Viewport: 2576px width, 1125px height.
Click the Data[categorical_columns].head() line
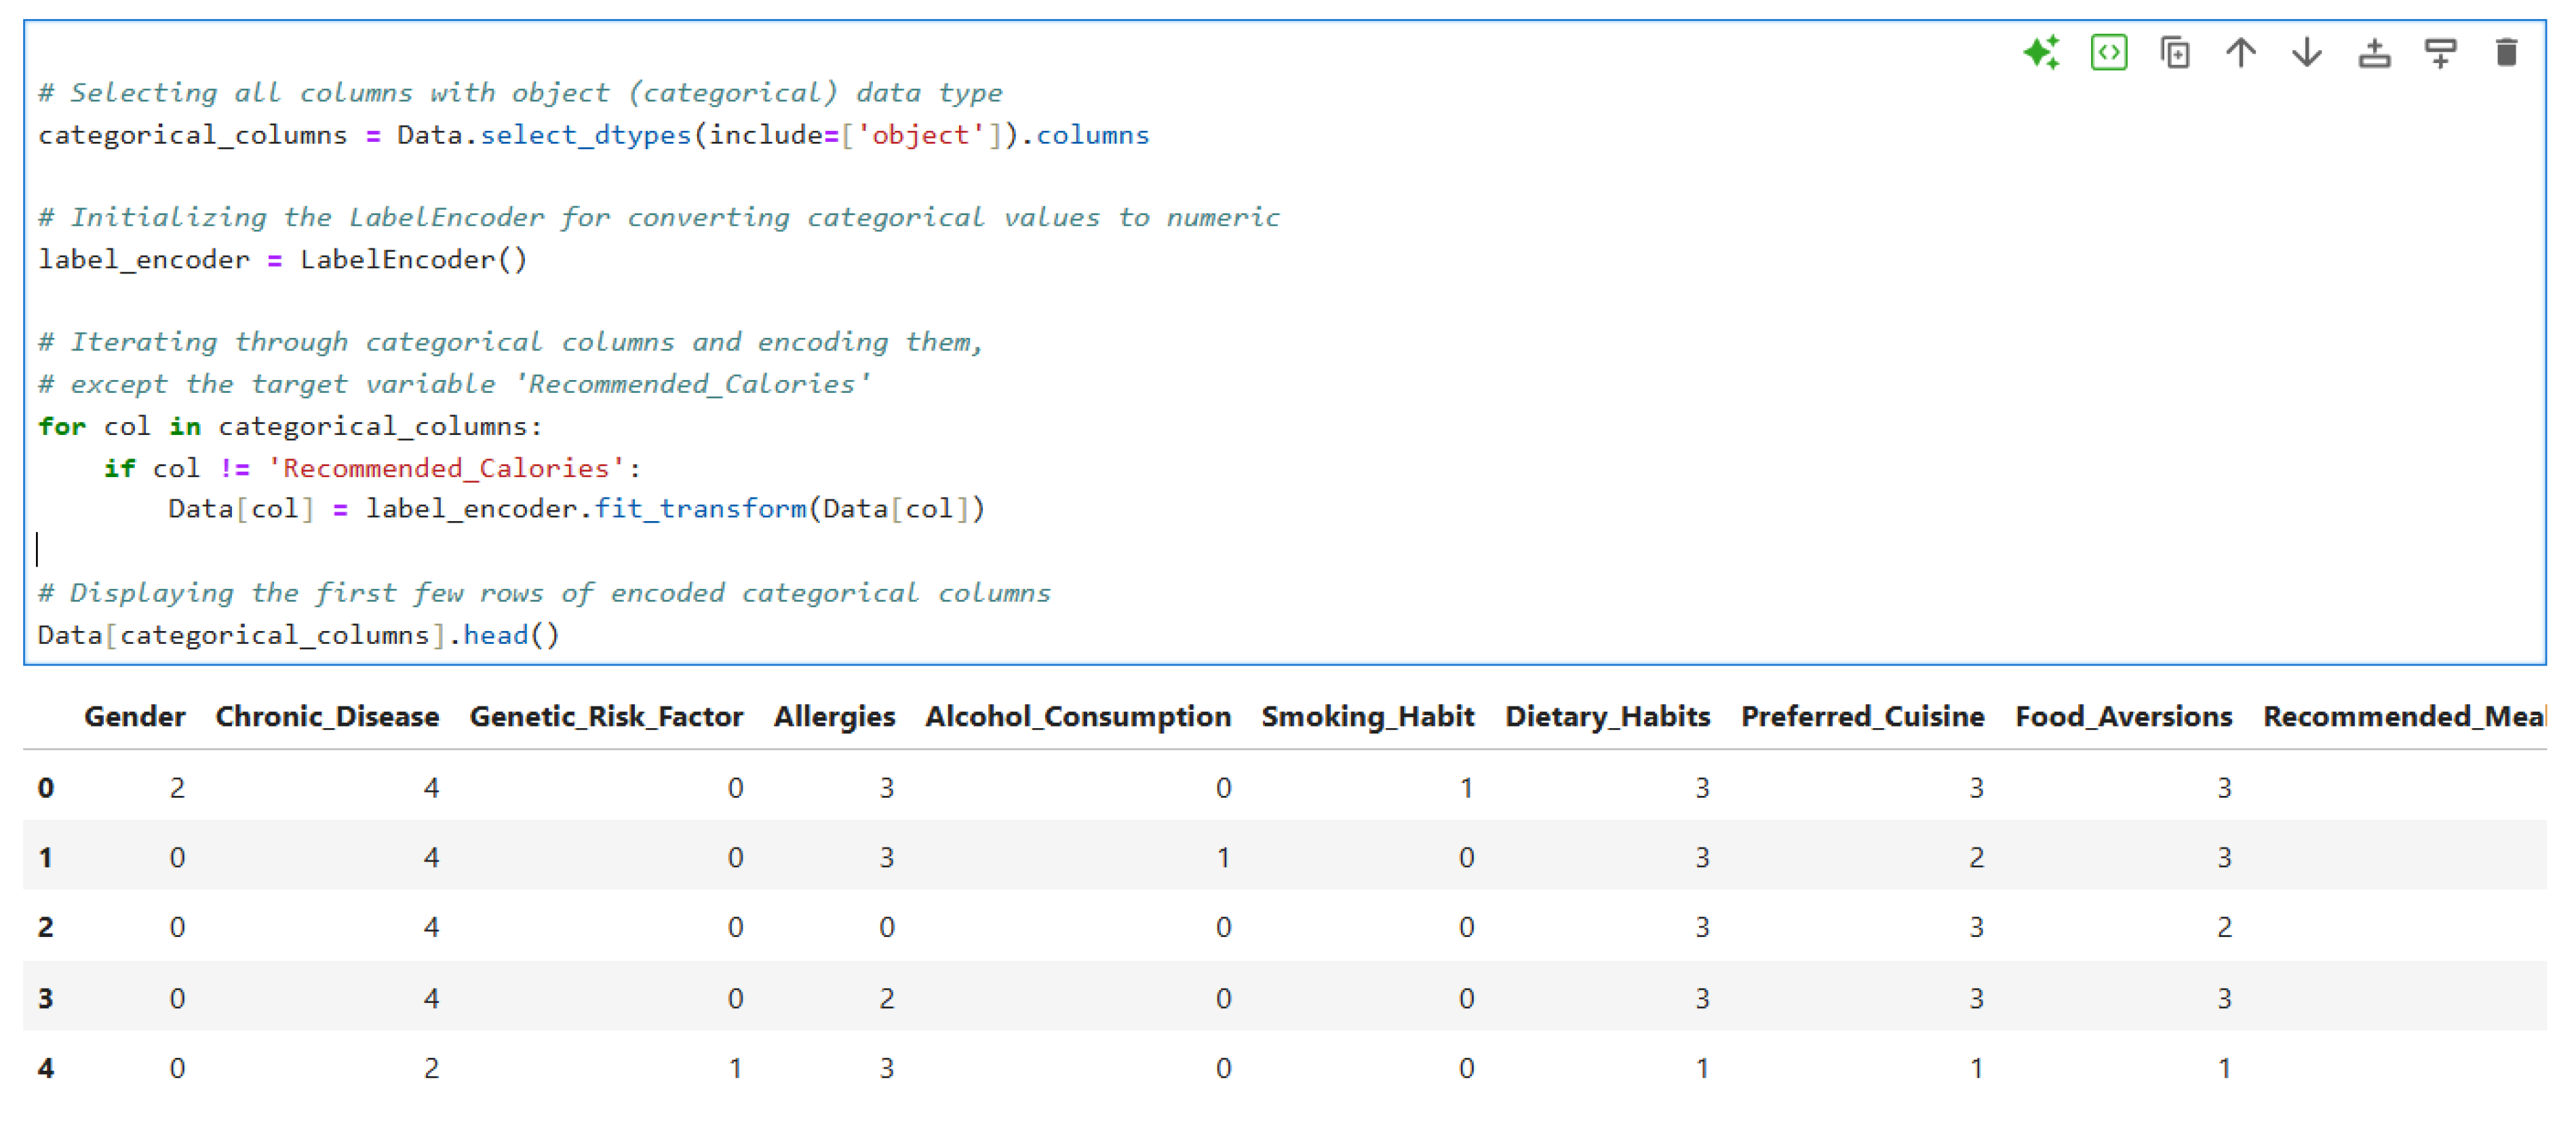pyautogui.click(x=298, y=635)
